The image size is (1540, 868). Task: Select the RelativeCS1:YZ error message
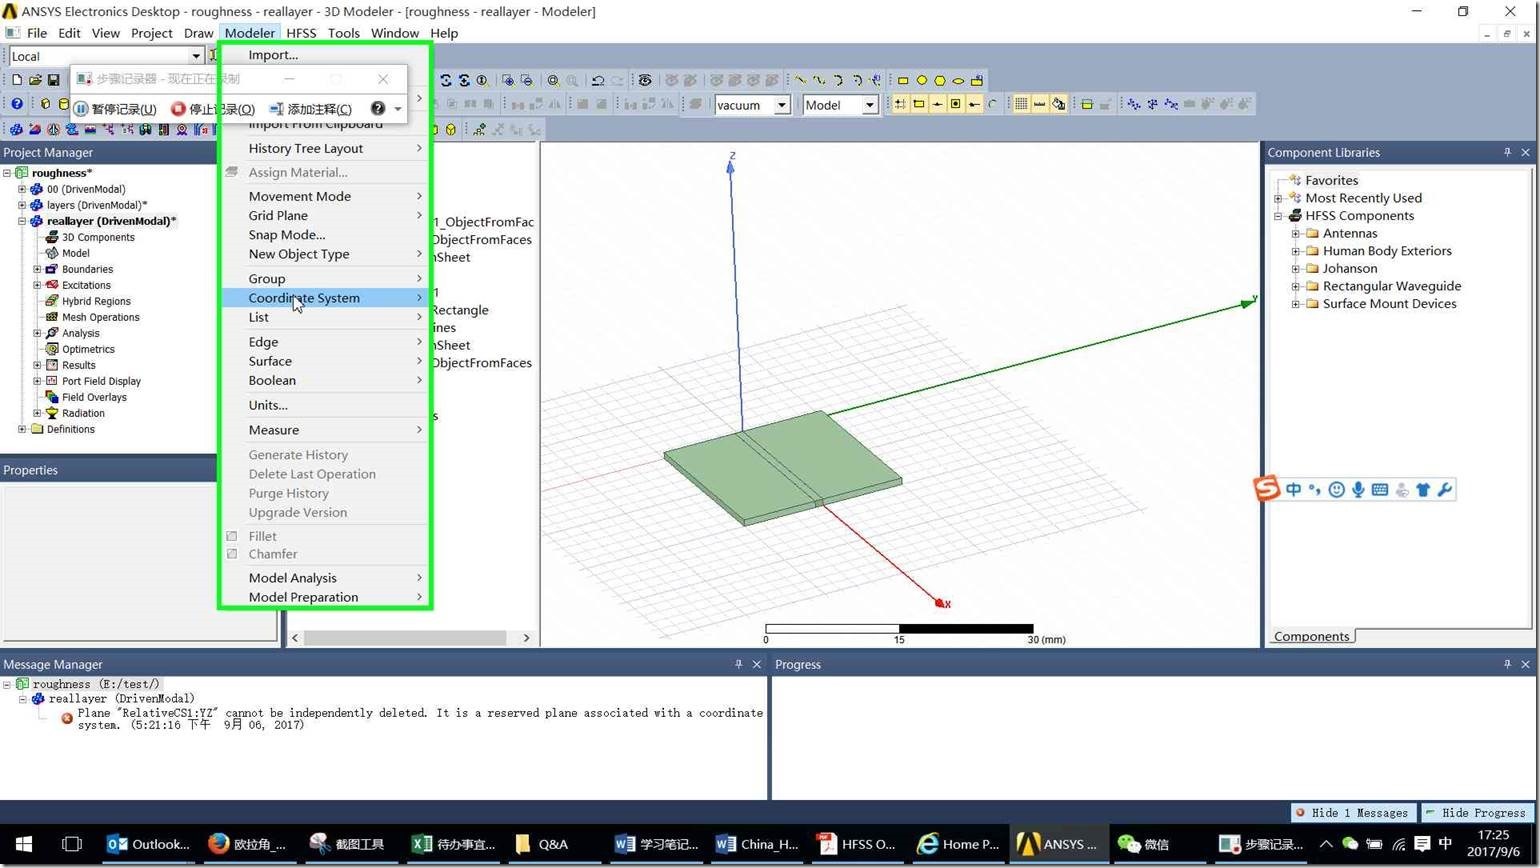420,719
